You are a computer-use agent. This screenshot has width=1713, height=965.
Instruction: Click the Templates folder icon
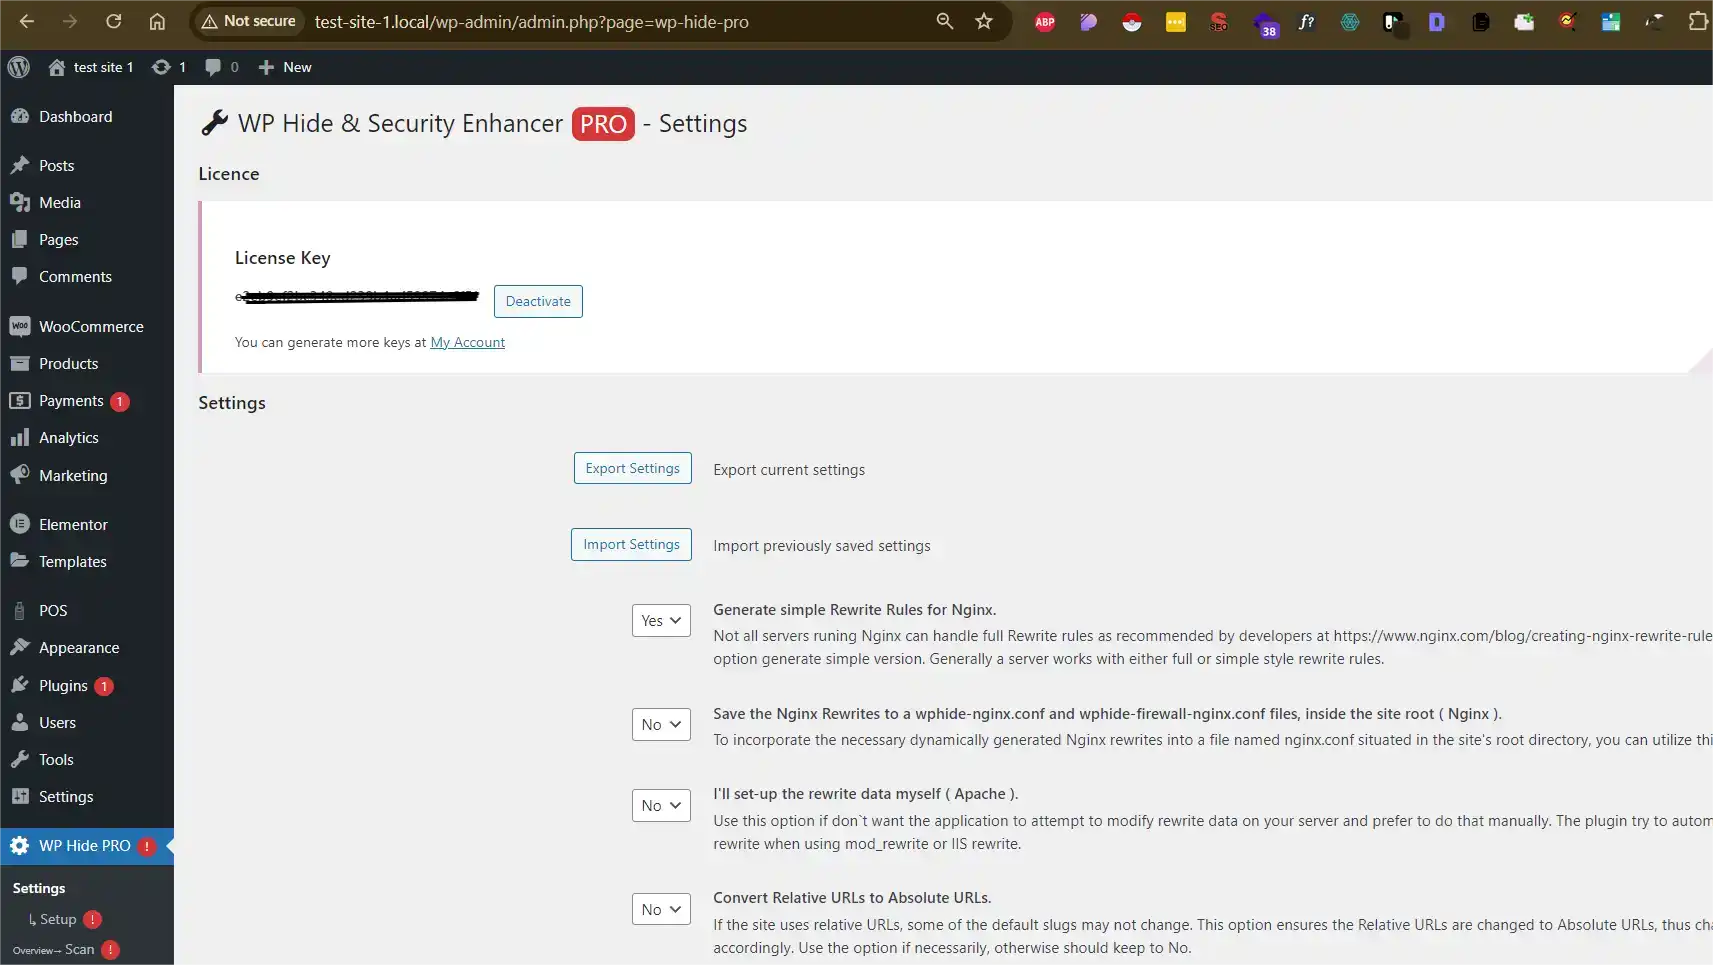click(x=19, y=561)
